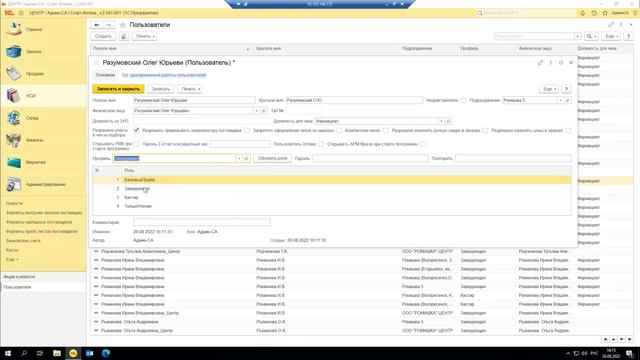Open Microsoft Edge from taskbar

click(106, 353)
